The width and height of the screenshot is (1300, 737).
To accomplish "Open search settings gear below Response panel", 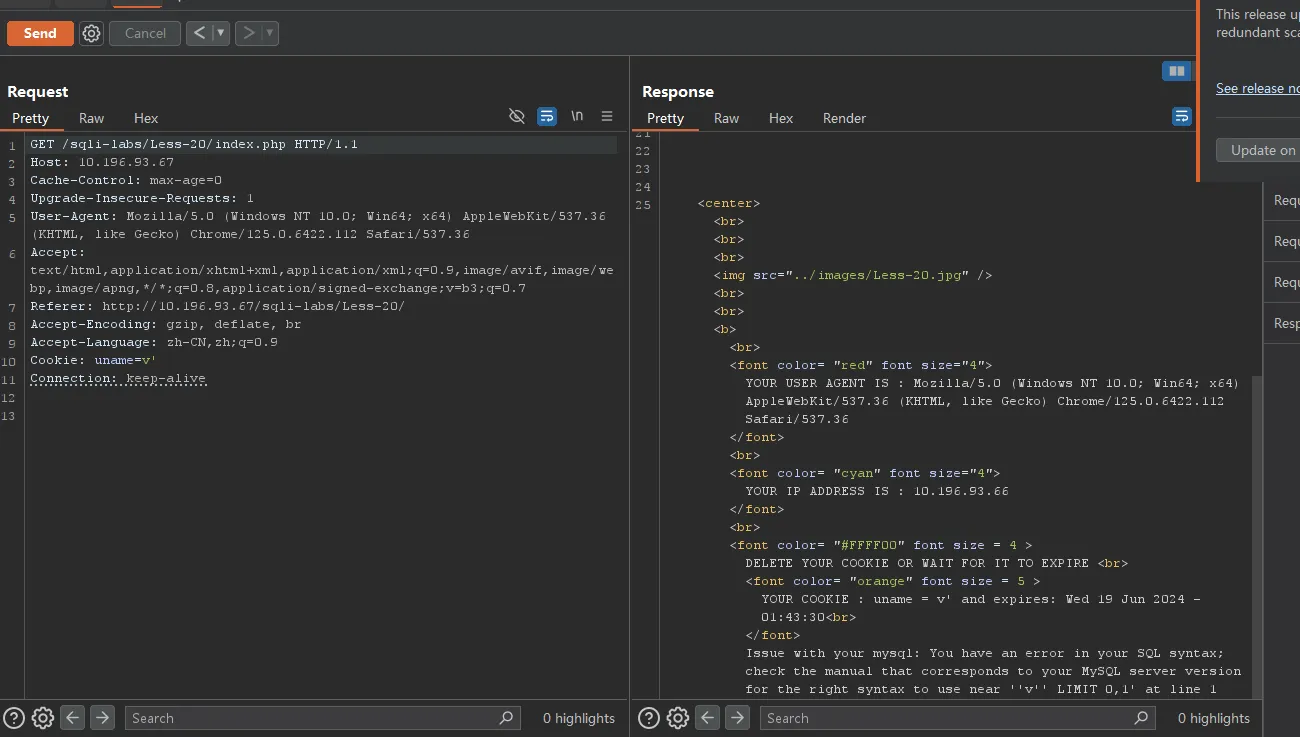I will (678, 717).
